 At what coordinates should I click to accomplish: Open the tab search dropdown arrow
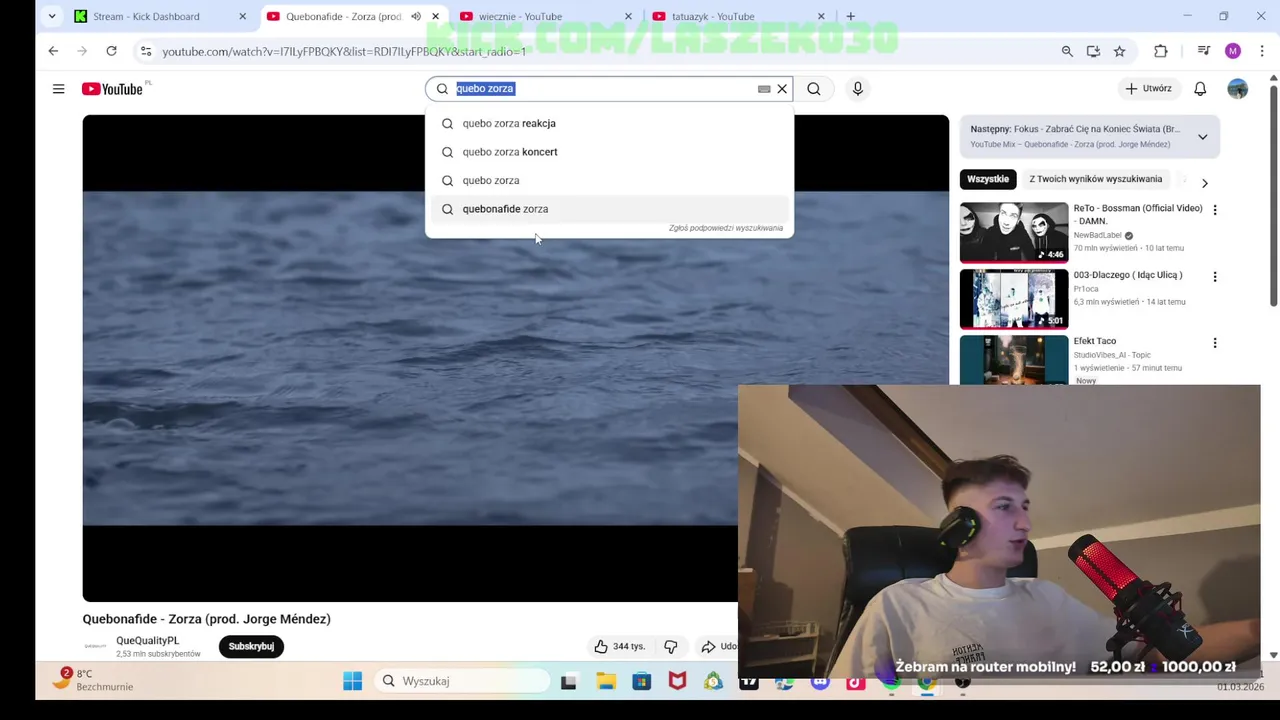[52, 16]
